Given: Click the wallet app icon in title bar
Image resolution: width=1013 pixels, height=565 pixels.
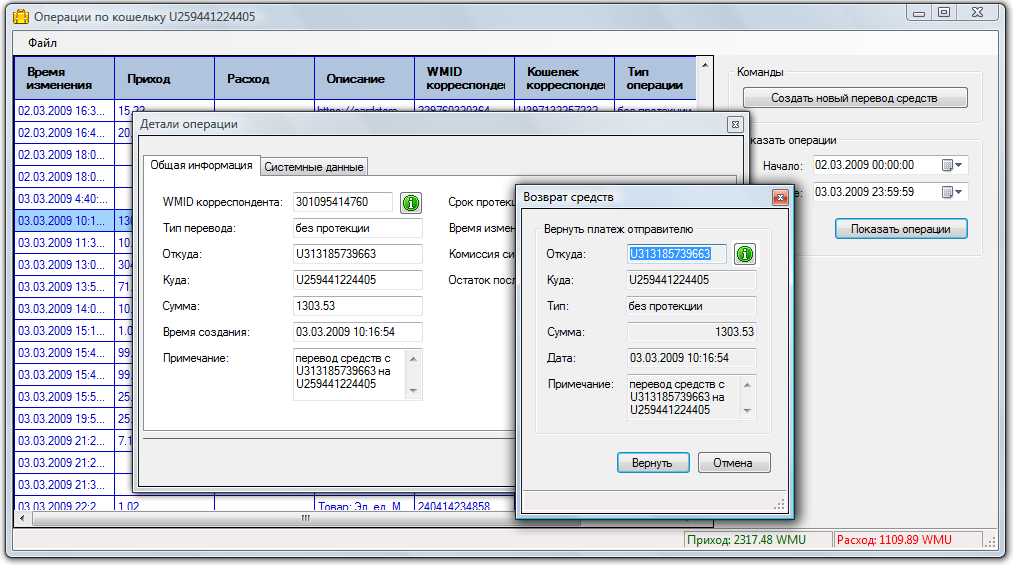Looking at the screenshot, I should [x=19, y=17].
